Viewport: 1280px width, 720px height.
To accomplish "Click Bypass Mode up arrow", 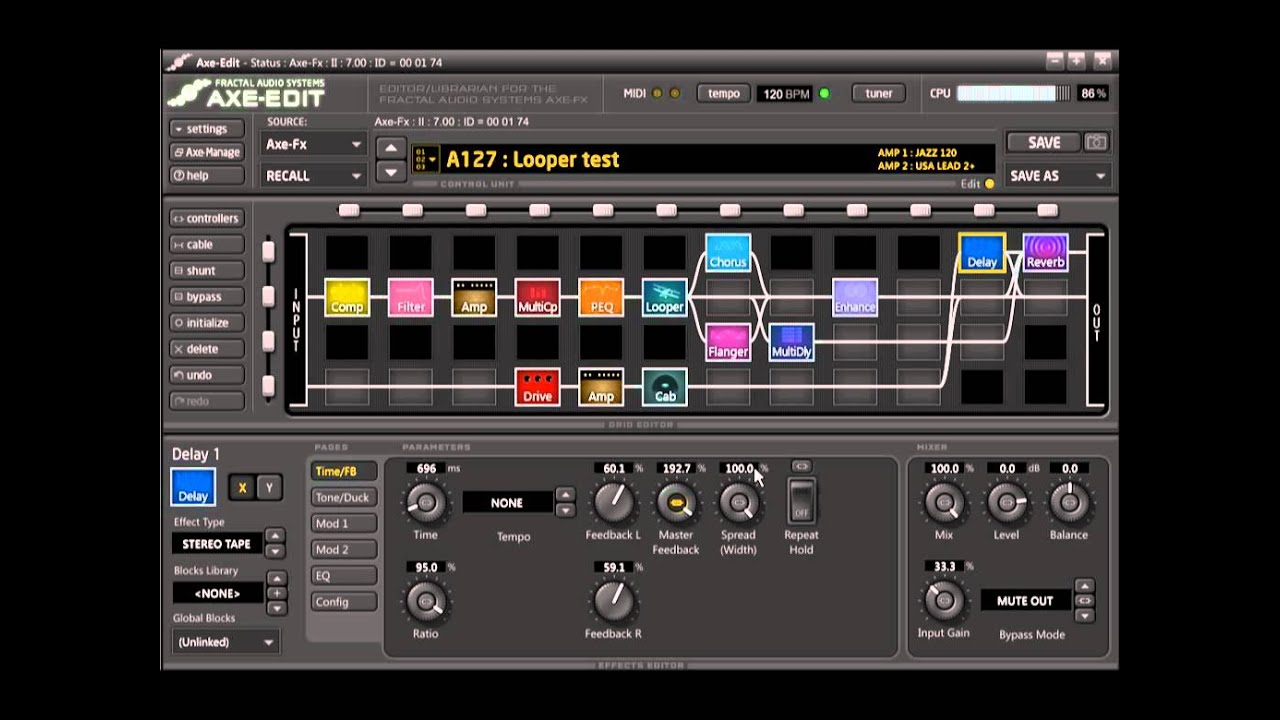I will tap(1084, 586).
